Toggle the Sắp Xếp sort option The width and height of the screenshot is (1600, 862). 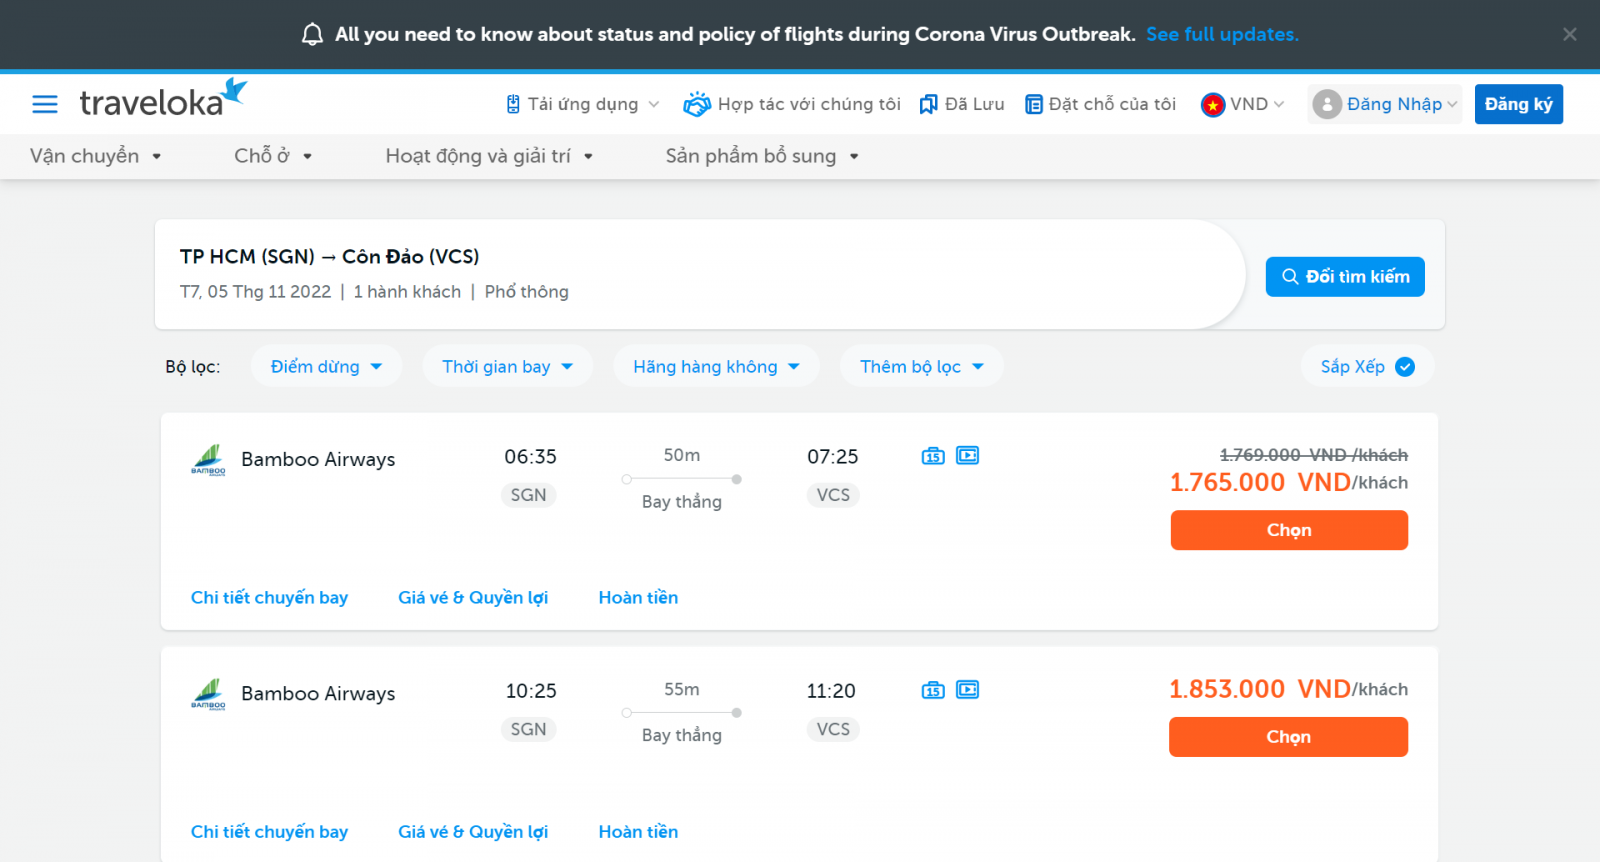pos(1367,367)
